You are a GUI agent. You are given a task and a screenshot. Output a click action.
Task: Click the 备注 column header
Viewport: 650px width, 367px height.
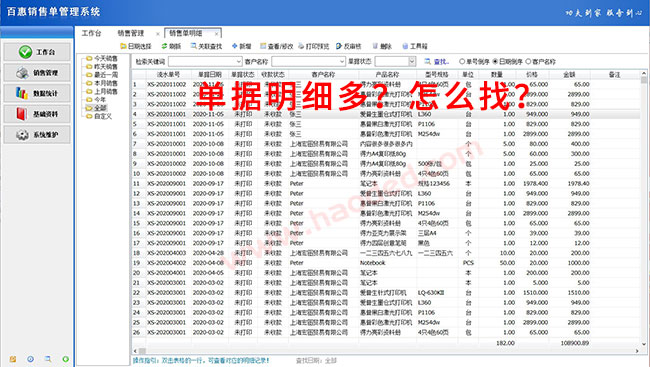click(614, 75)
